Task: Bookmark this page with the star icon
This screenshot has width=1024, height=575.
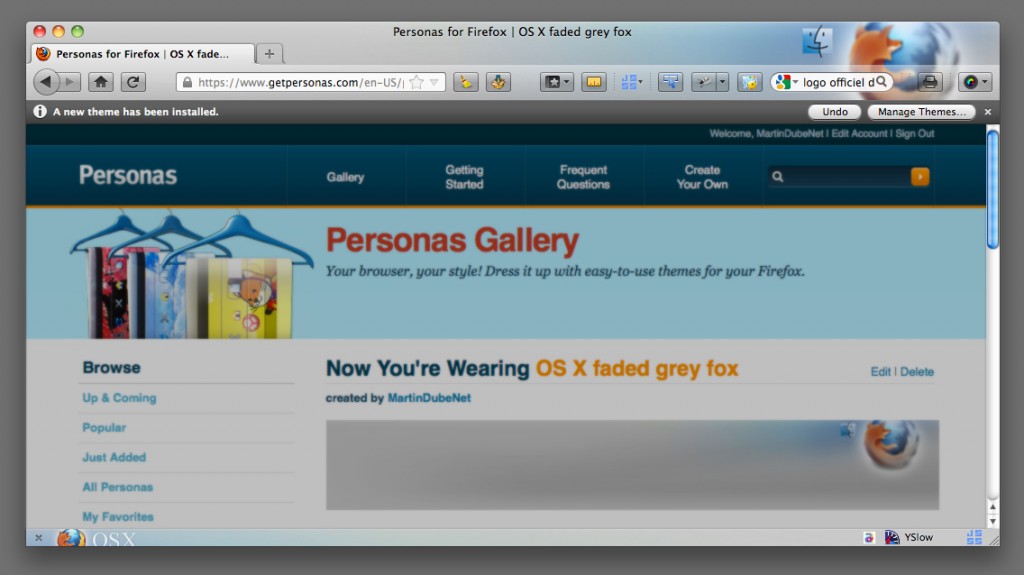Action: [x=417, y=82]
